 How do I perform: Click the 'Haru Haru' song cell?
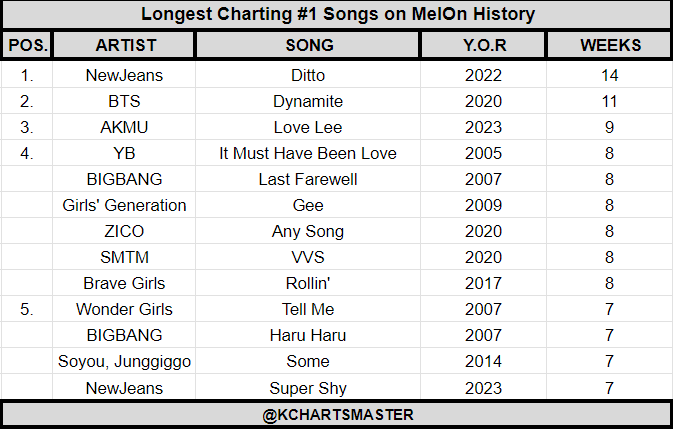pos(308,335)
